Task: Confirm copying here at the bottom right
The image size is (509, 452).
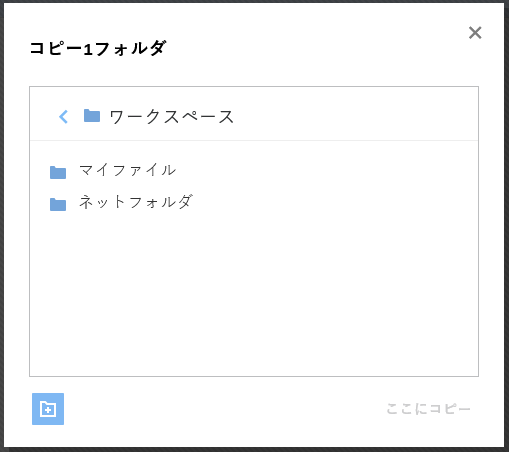Action: click(x=428, y=409)
